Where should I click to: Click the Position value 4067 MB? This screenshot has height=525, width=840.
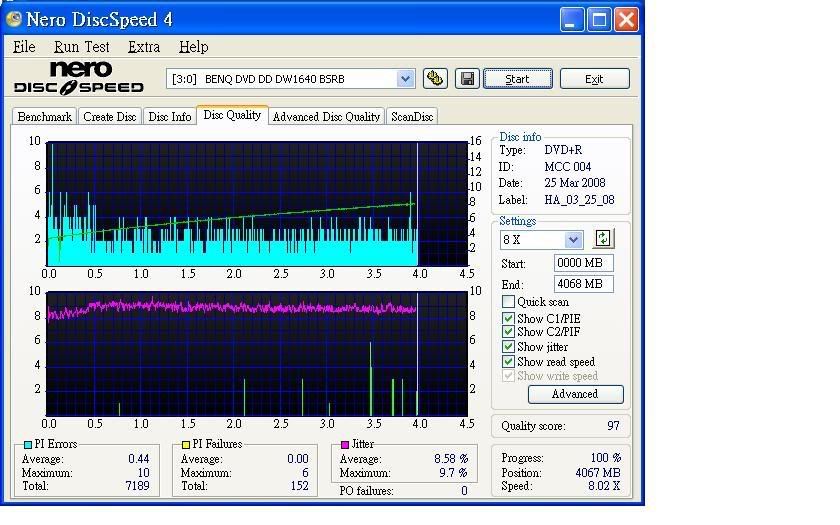click(x=598, y=472)
